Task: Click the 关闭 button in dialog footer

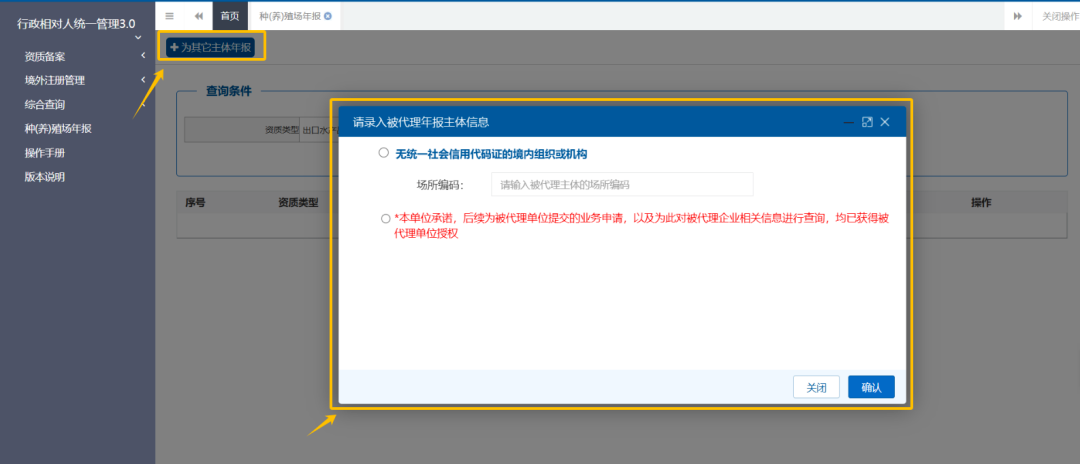Action: (x=817, y=387)
